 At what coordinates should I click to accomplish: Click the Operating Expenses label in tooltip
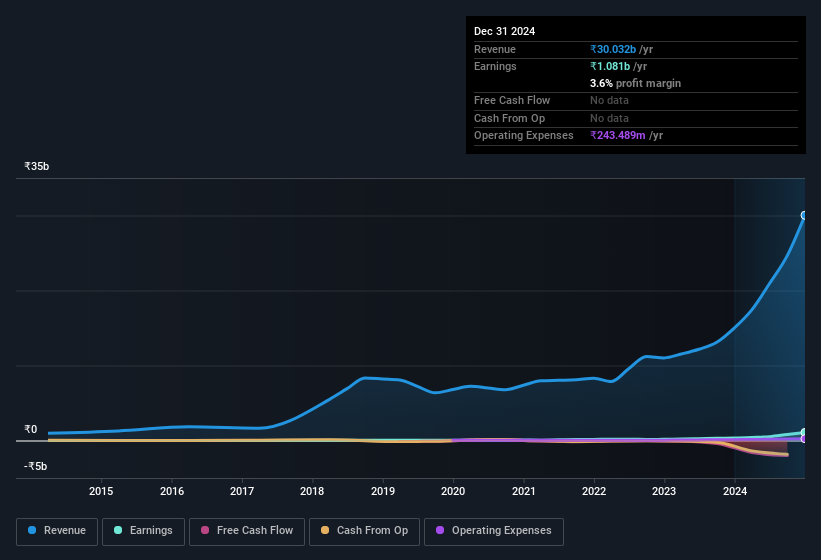click(x=524, y=135)
